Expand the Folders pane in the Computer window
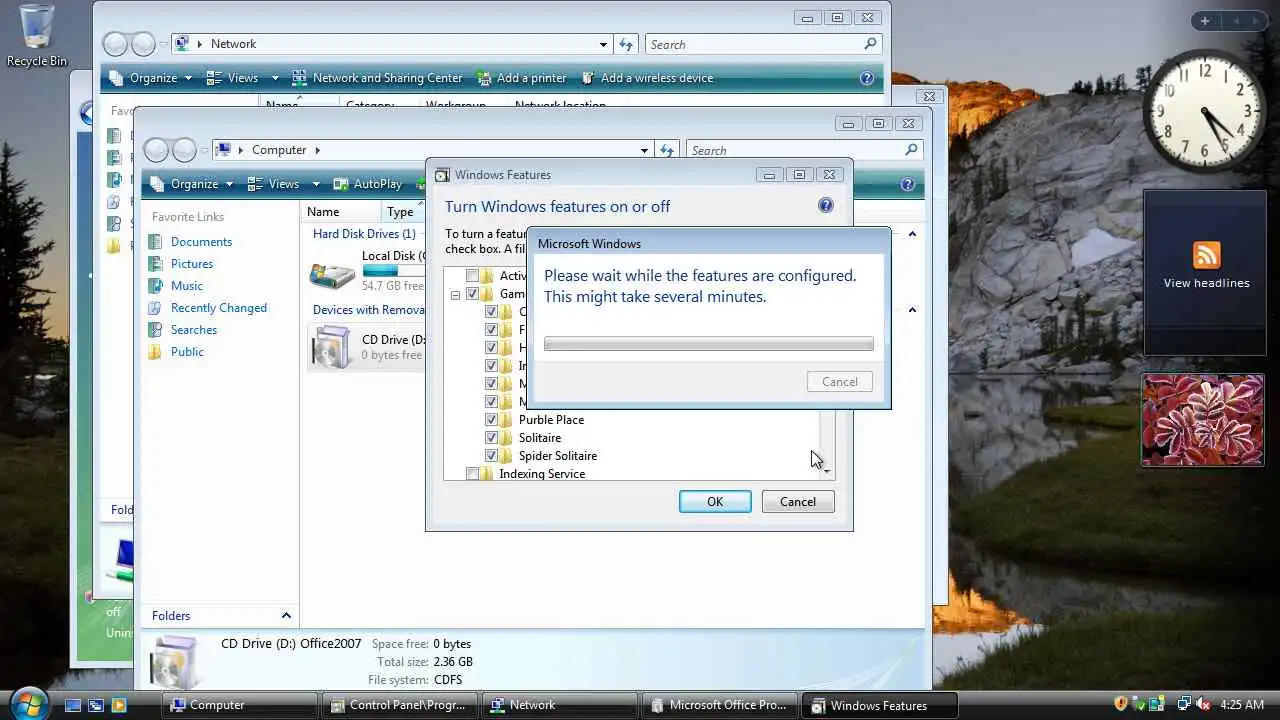 tap(286, 616)
